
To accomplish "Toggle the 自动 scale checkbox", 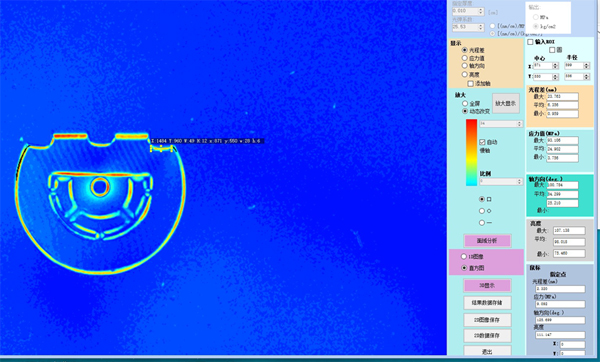I will coord(482,142).
